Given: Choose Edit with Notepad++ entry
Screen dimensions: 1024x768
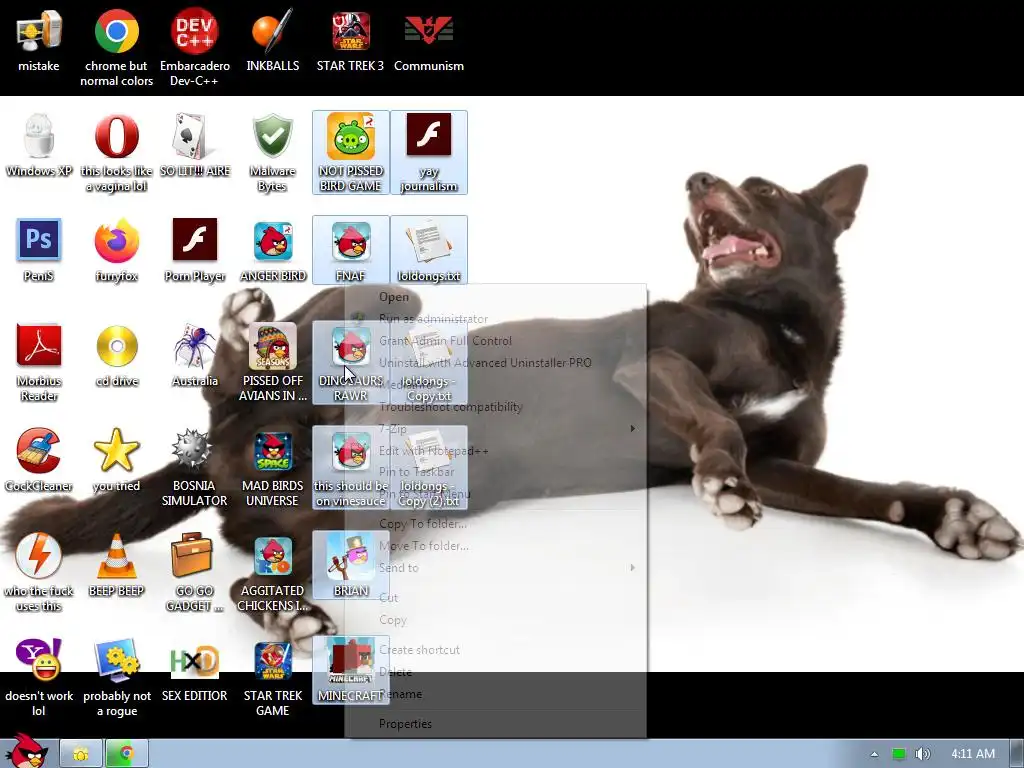Looking at the screenshot, I should [496, 451].
